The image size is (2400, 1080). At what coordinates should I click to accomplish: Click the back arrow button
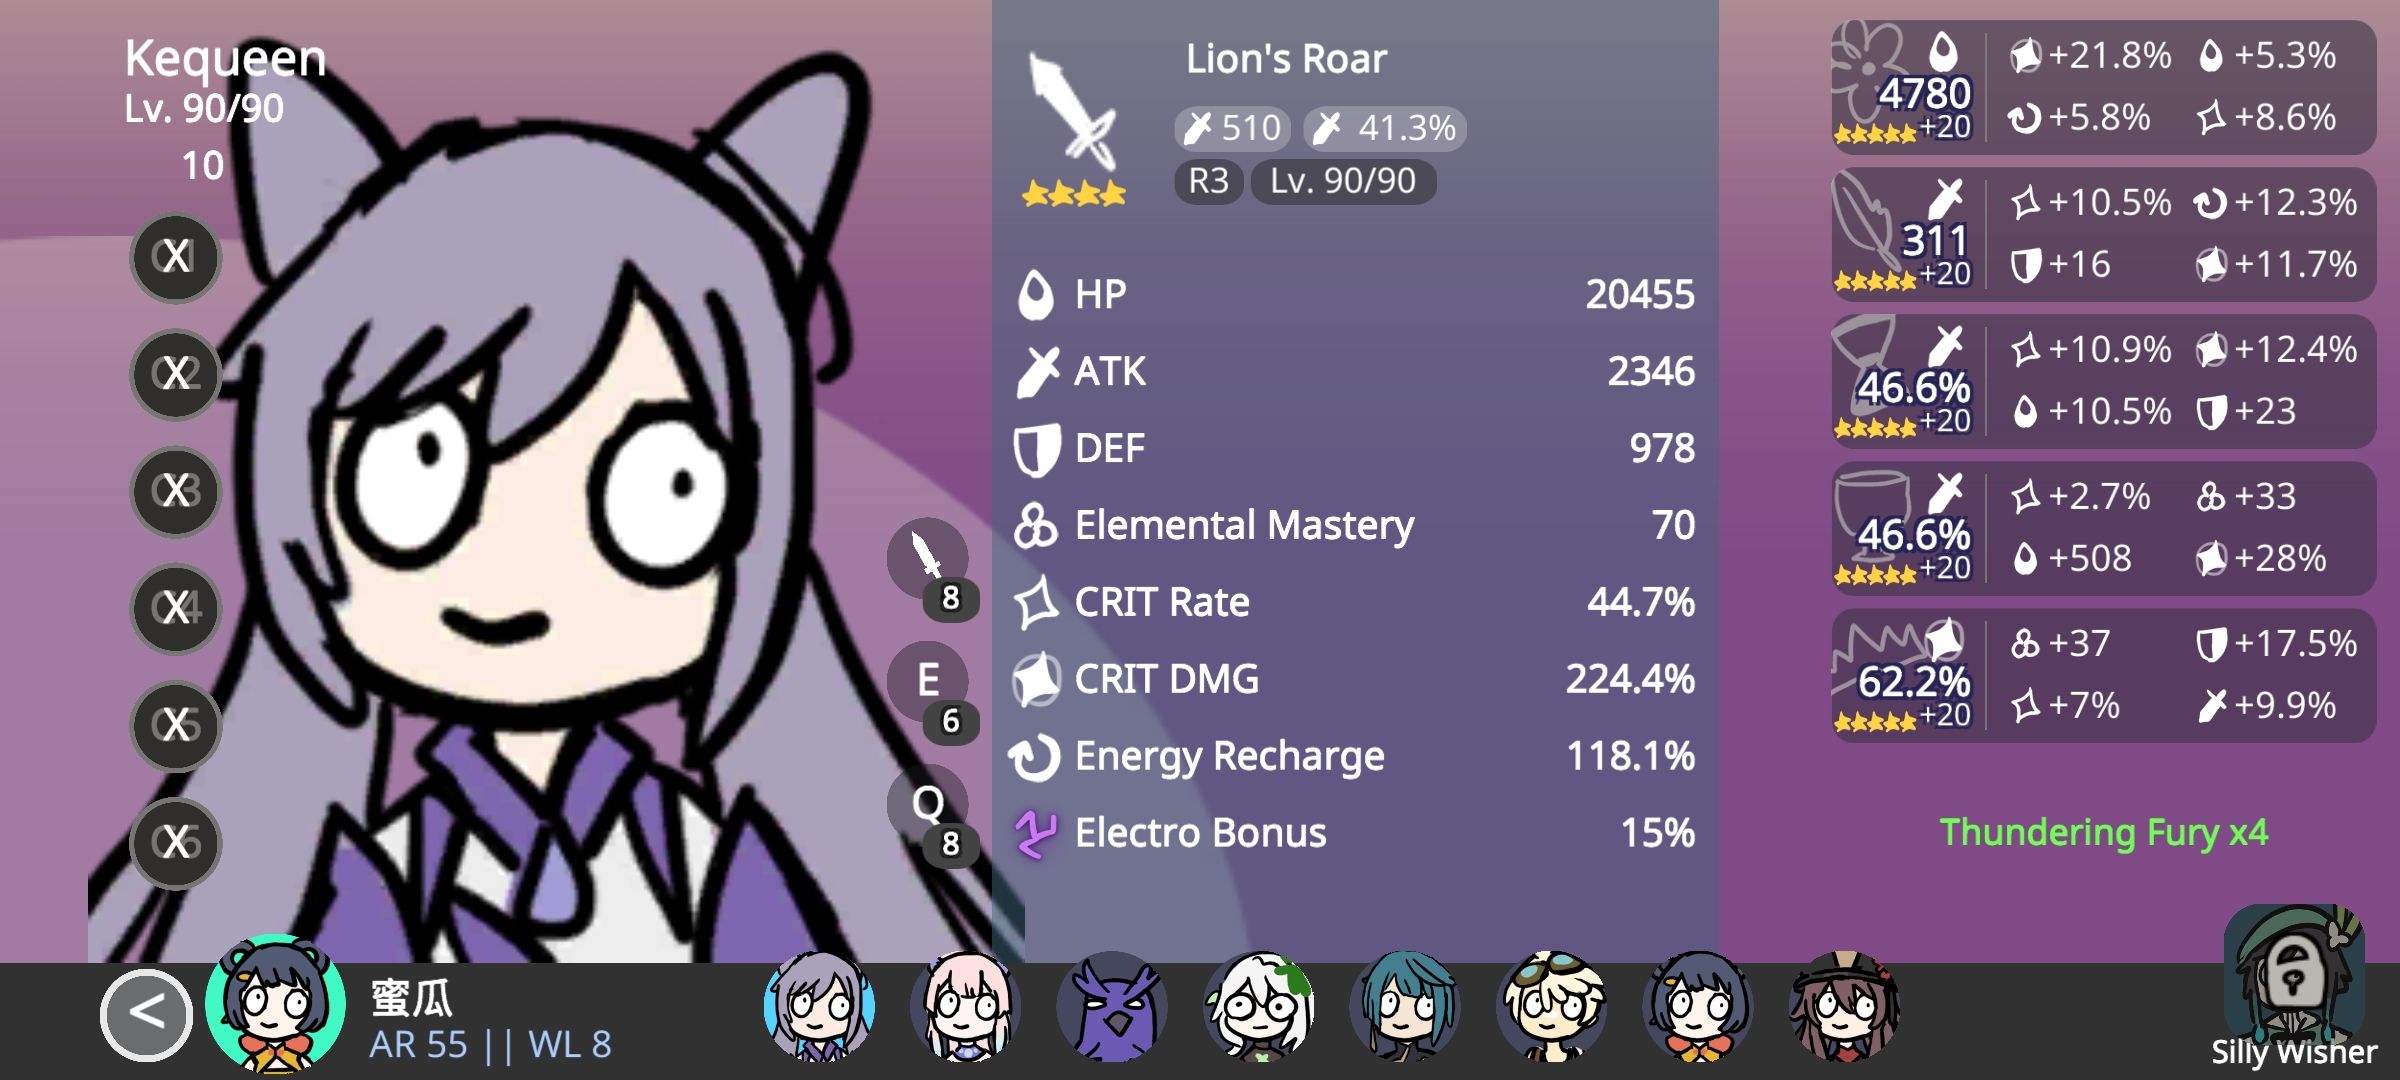click(146, 1015)
